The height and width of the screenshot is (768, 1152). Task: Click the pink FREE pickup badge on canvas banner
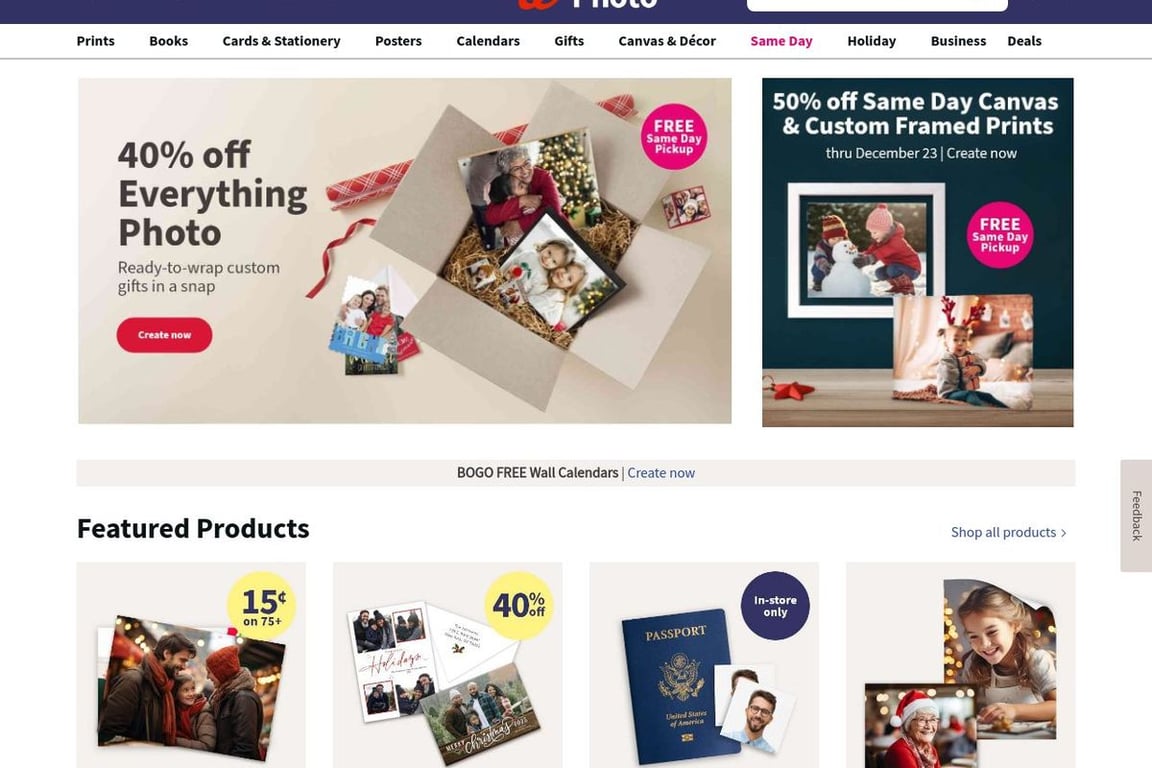pyautogui.click(x=999, y=235)
